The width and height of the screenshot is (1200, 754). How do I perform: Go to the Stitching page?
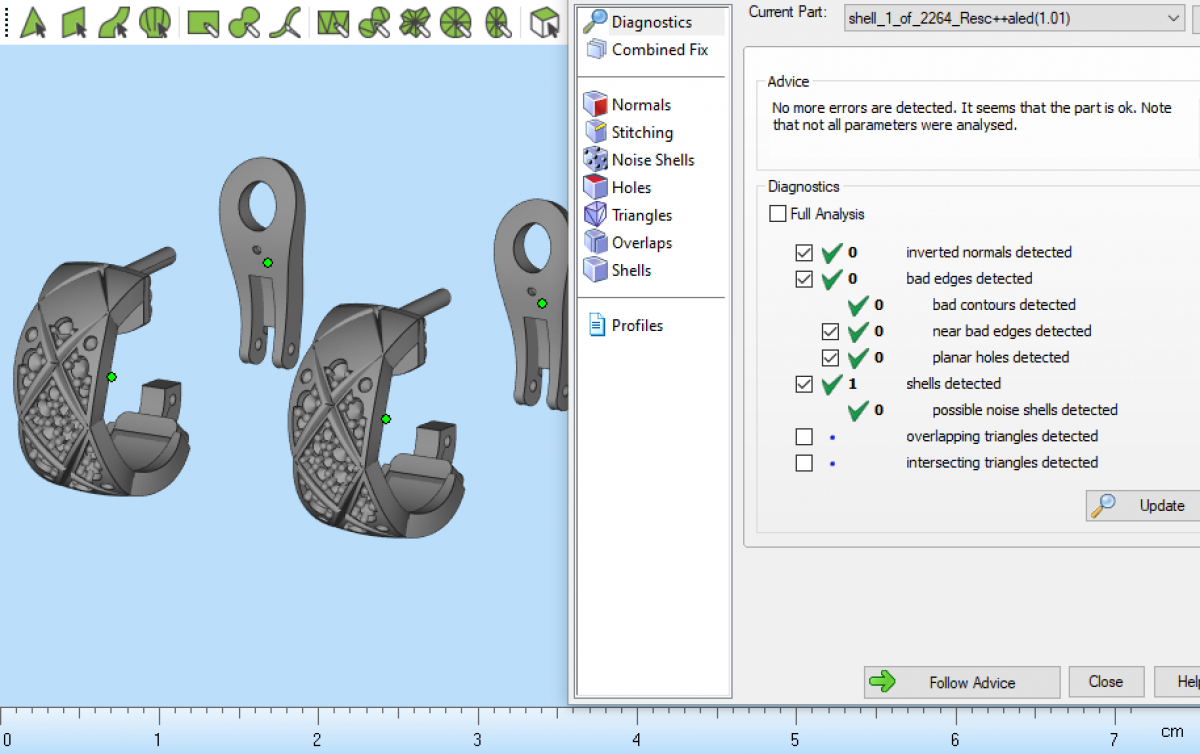click(641, 133)
